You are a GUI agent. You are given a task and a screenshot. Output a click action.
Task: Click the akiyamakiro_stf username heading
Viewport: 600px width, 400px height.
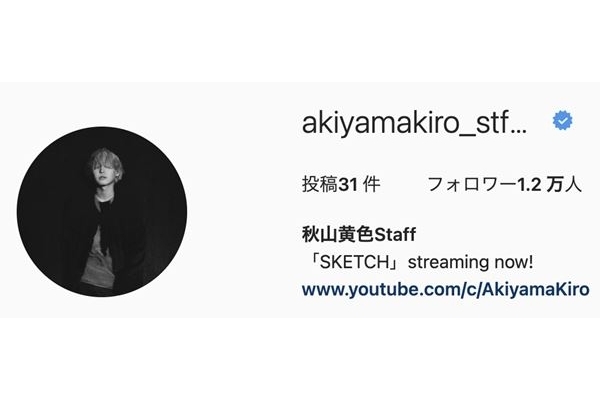[414, 123]
